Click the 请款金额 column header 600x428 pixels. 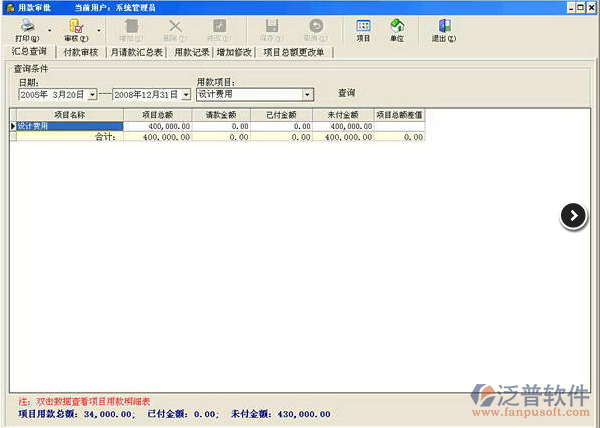point(221,115)
